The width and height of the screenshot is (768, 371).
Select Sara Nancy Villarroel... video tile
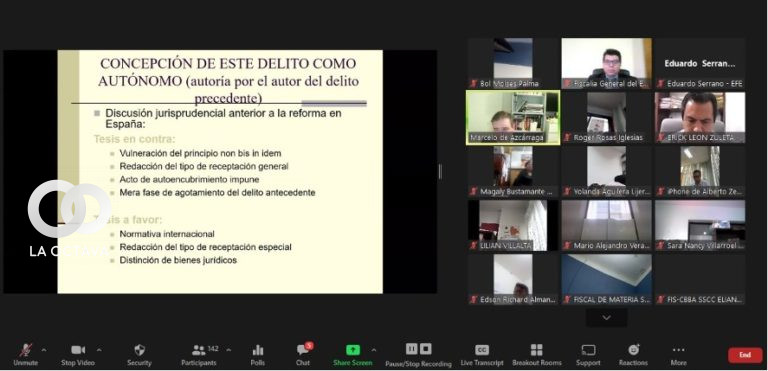click(700, 225)
